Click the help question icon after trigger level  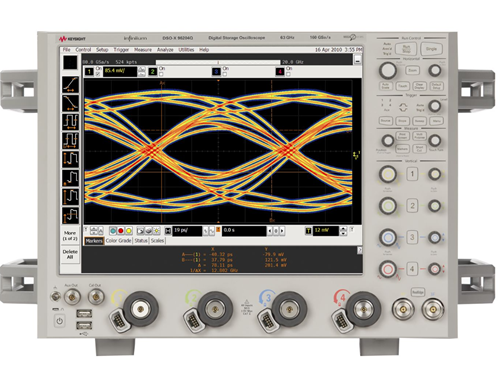(352, 229)
